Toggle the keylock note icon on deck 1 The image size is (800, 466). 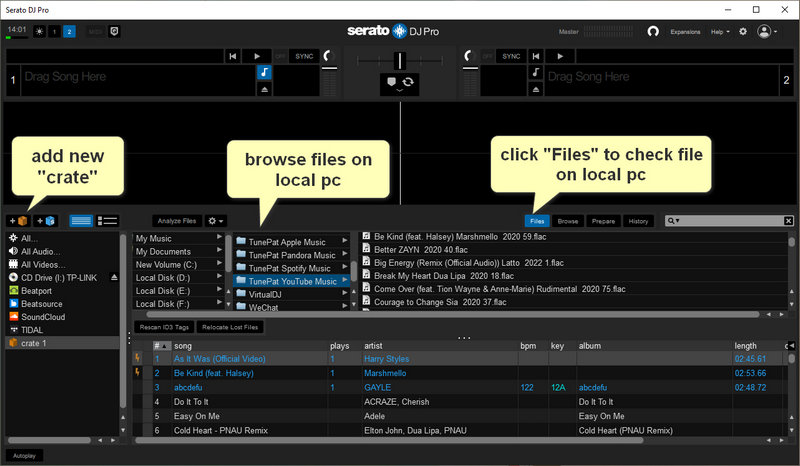[264, 72]
